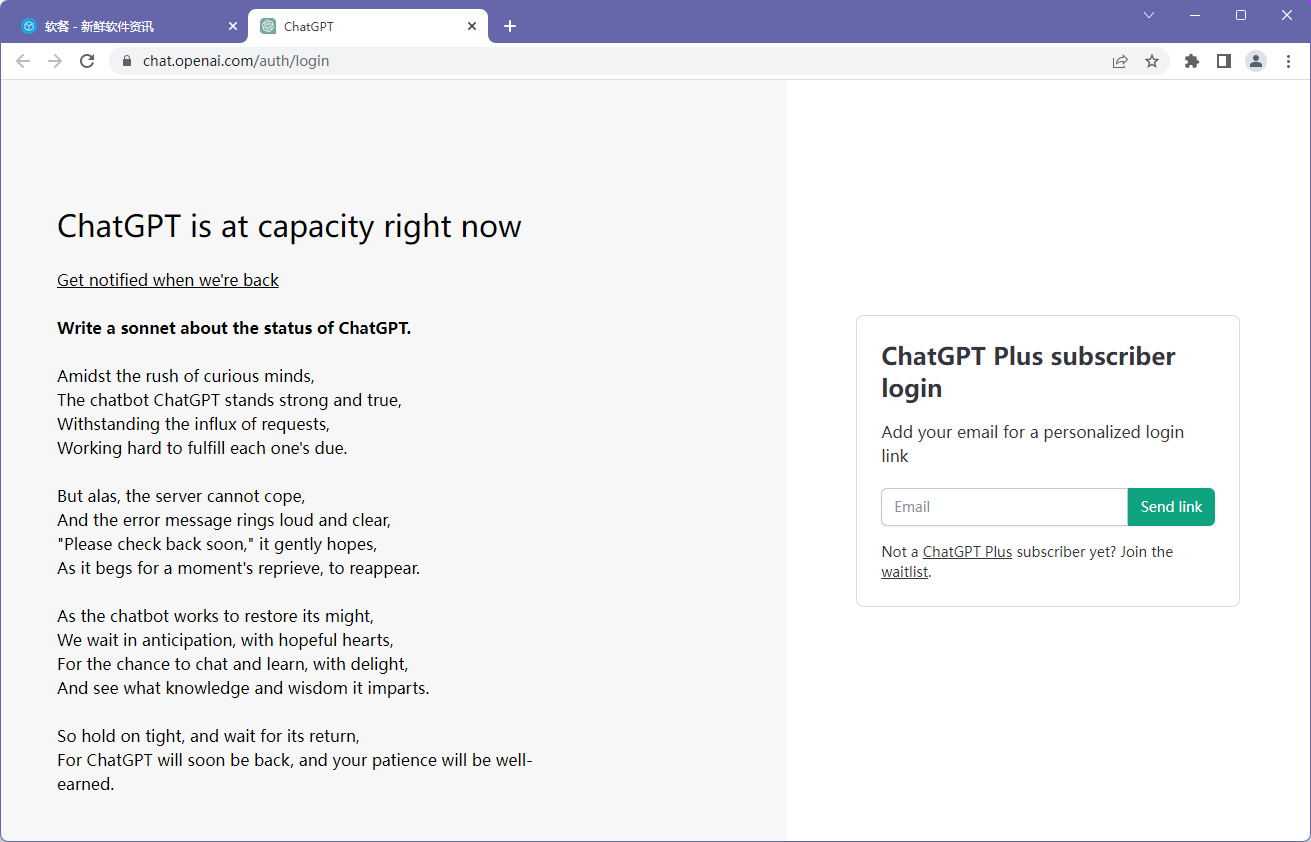Screen dimensions: 1311x842
Task: Click the browser back arrow
Action: click(x=23, y=61)
